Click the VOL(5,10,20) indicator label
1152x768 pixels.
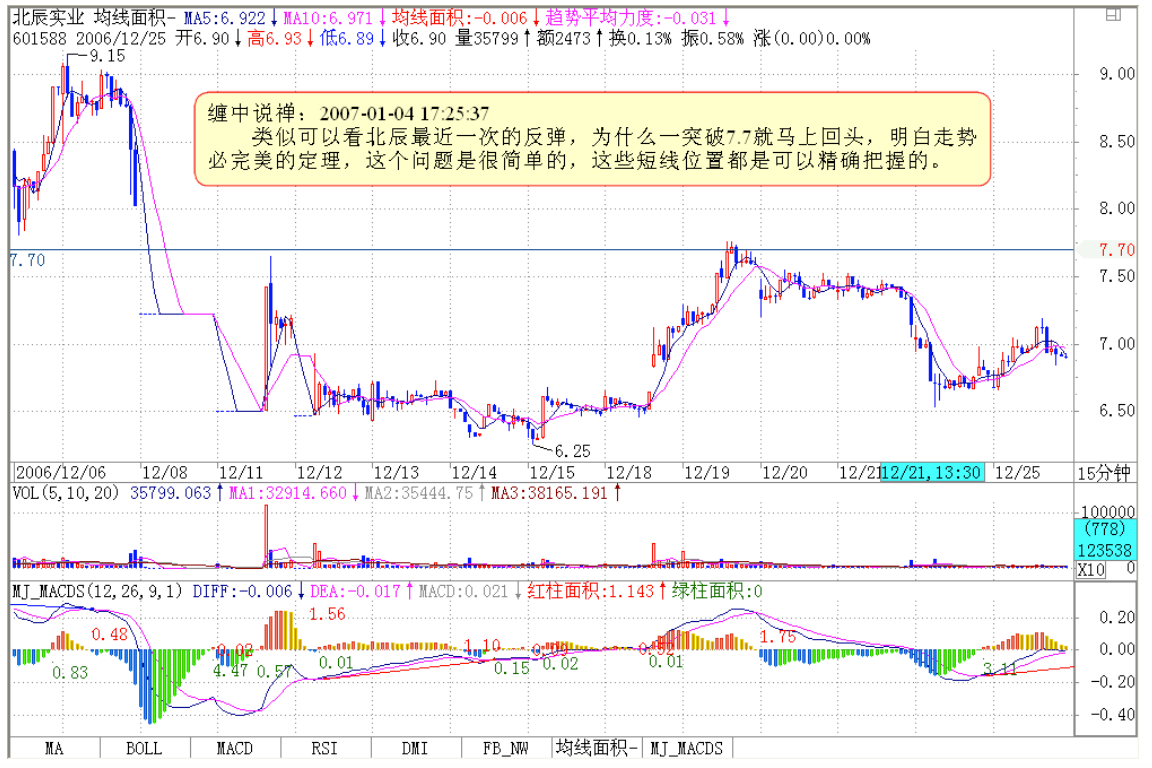click(x=65, y=493)
